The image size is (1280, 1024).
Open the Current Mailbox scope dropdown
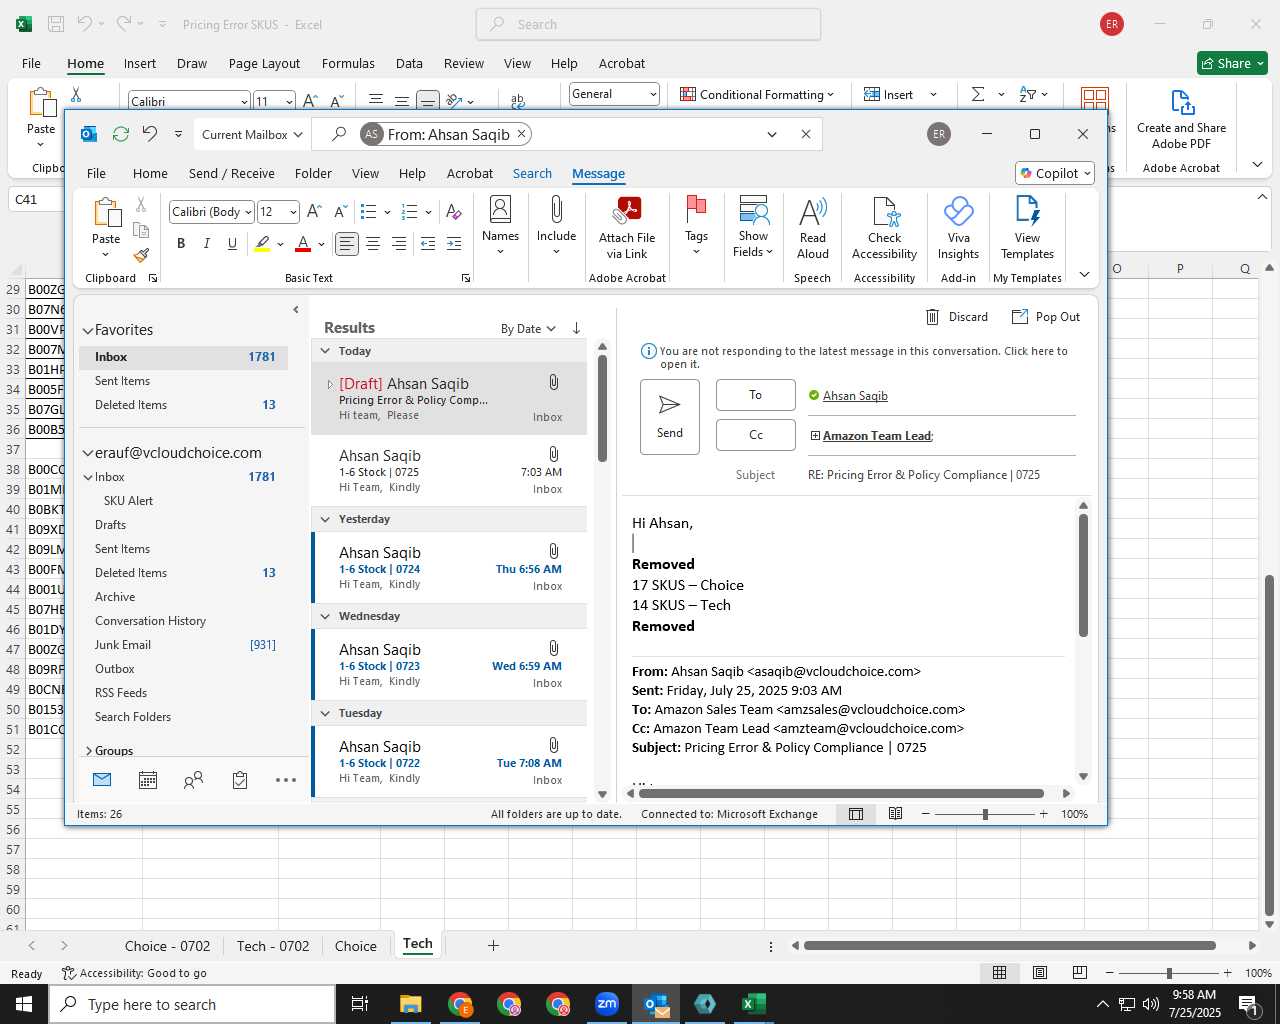coord(252,134)
